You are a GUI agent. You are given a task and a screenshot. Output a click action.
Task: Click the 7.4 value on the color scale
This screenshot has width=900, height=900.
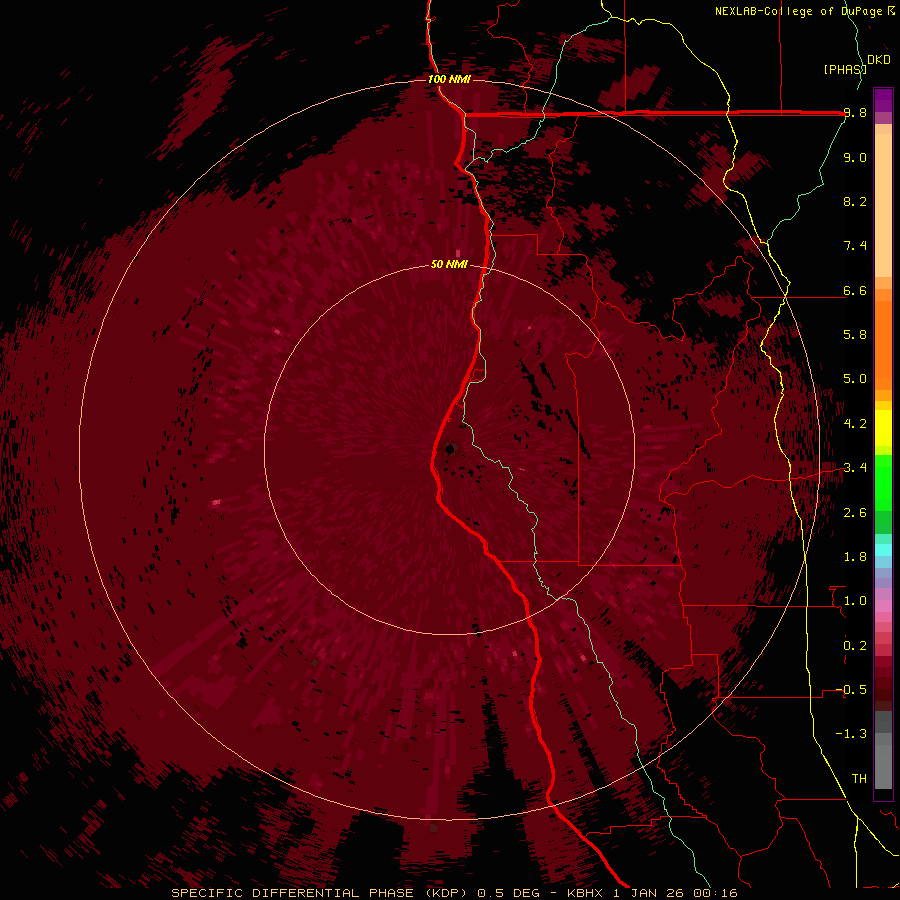point(855,246)
